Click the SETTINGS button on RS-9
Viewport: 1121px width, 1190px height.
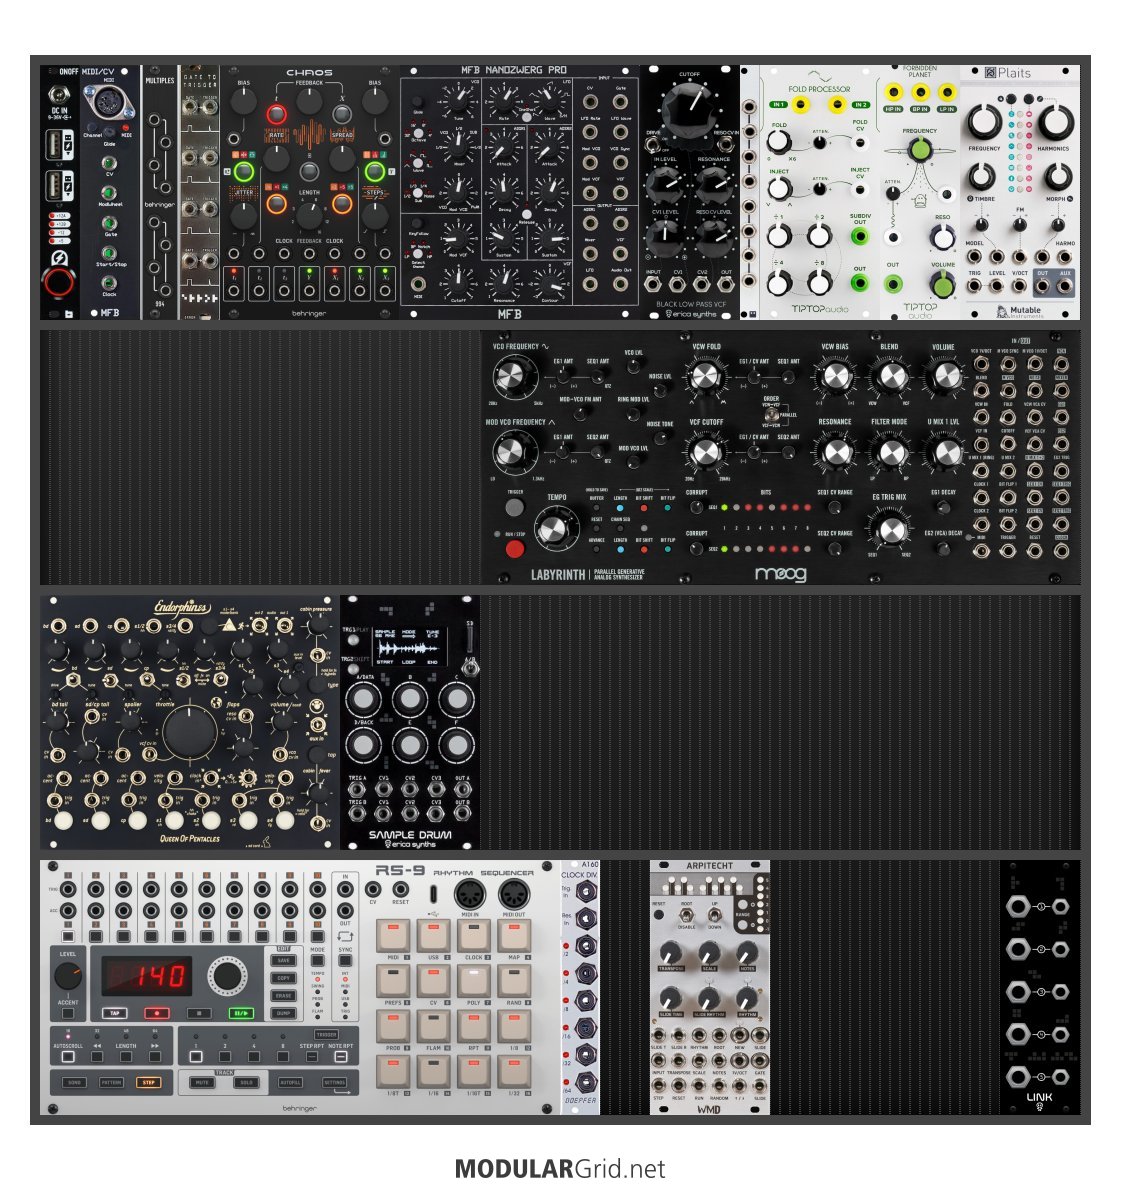pyautogui.click(x=335, y=1082)
